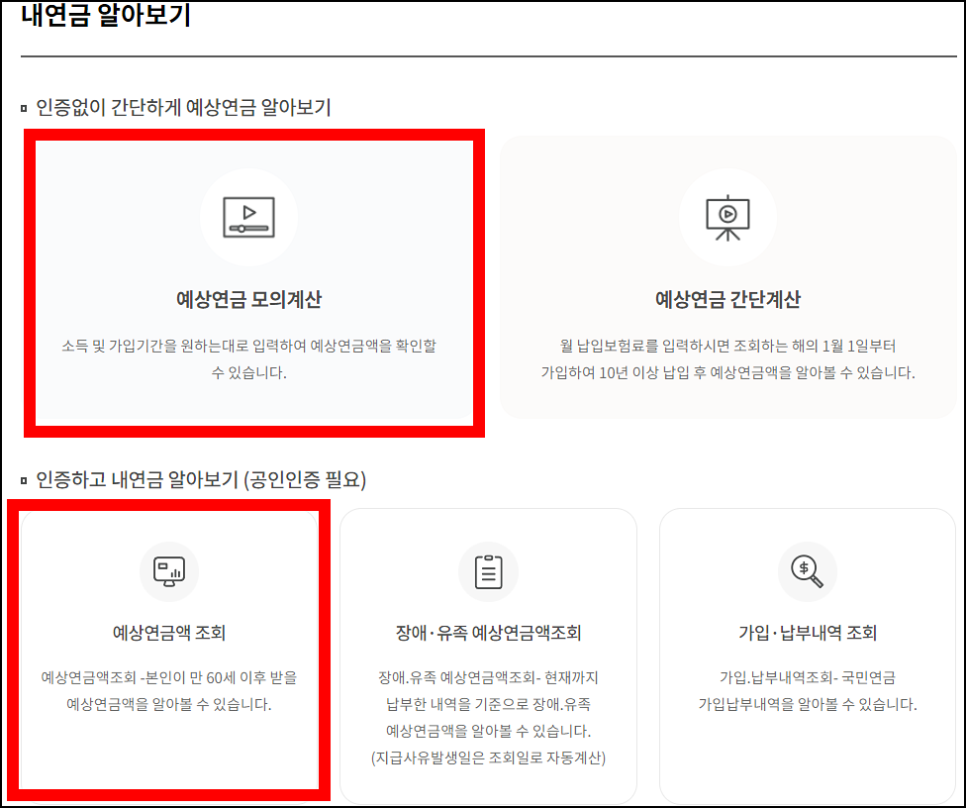
Task: Click the text 가입하여 10년 이상 납입 후 예상연금액을
Action: (x=667, y=373)
